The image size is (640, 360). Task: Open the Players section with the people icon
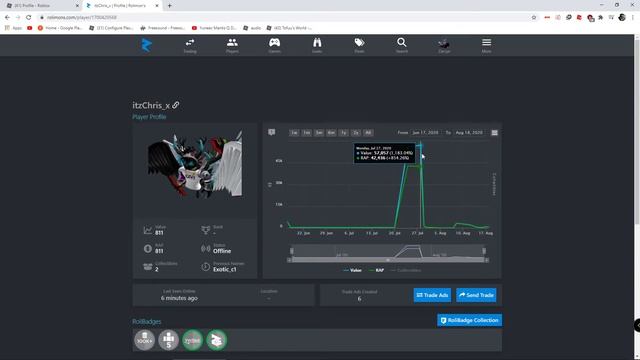[232, 45]
